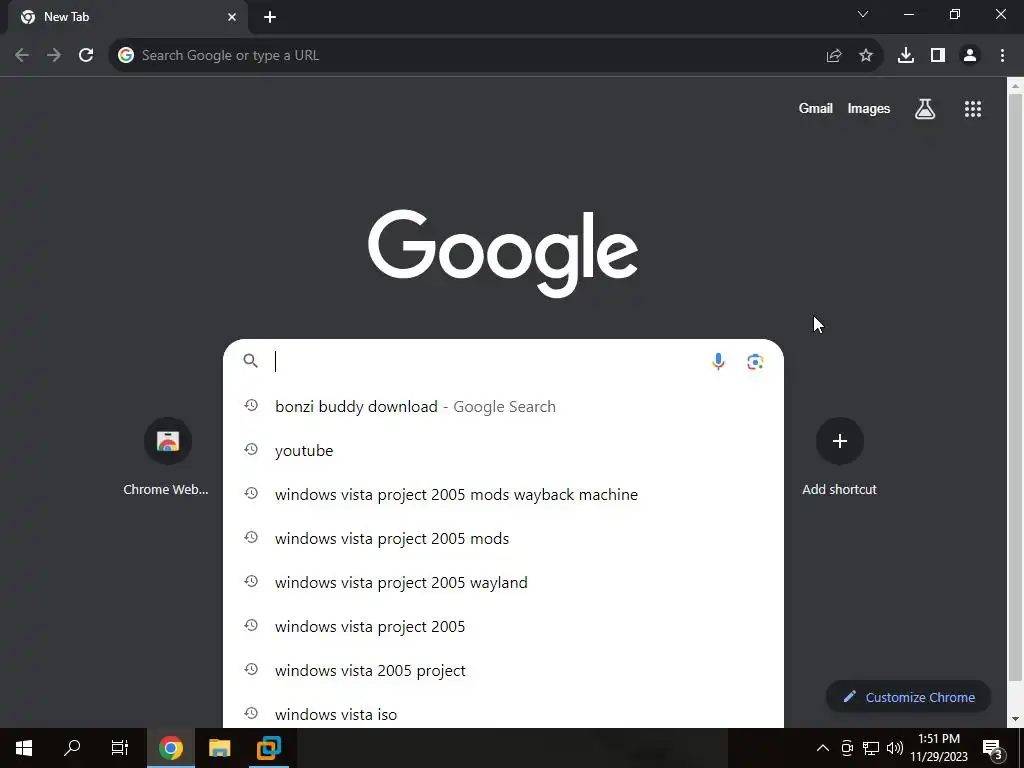Viewport: 1024px width, 768px height.
Task: Show hidden tray icons chevron
Action: pyautogui.click(x=823, y=748)
